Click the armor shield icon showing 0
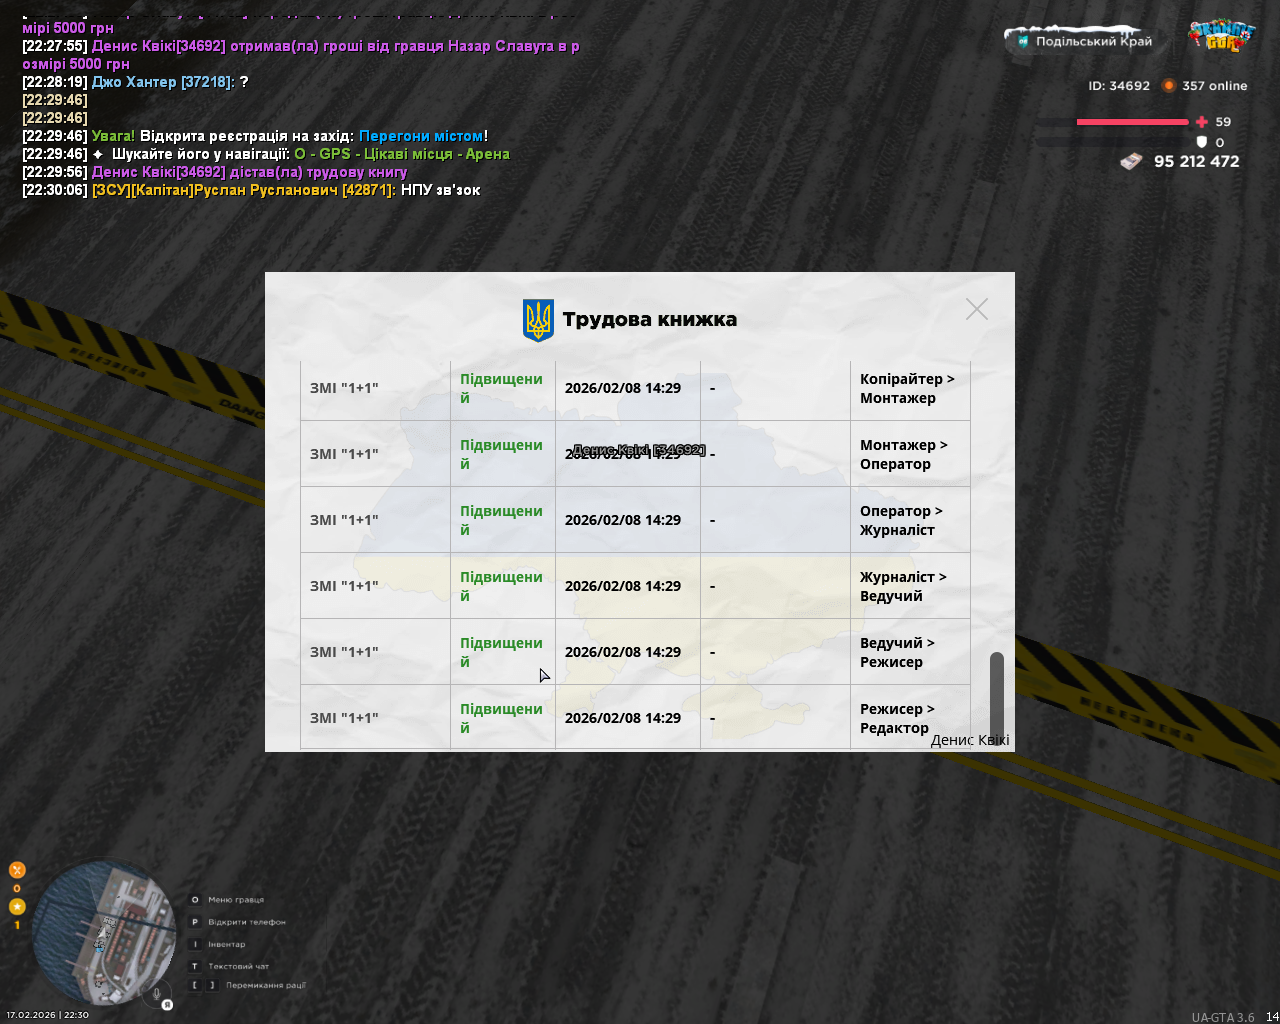 [x=1201, y=141]
